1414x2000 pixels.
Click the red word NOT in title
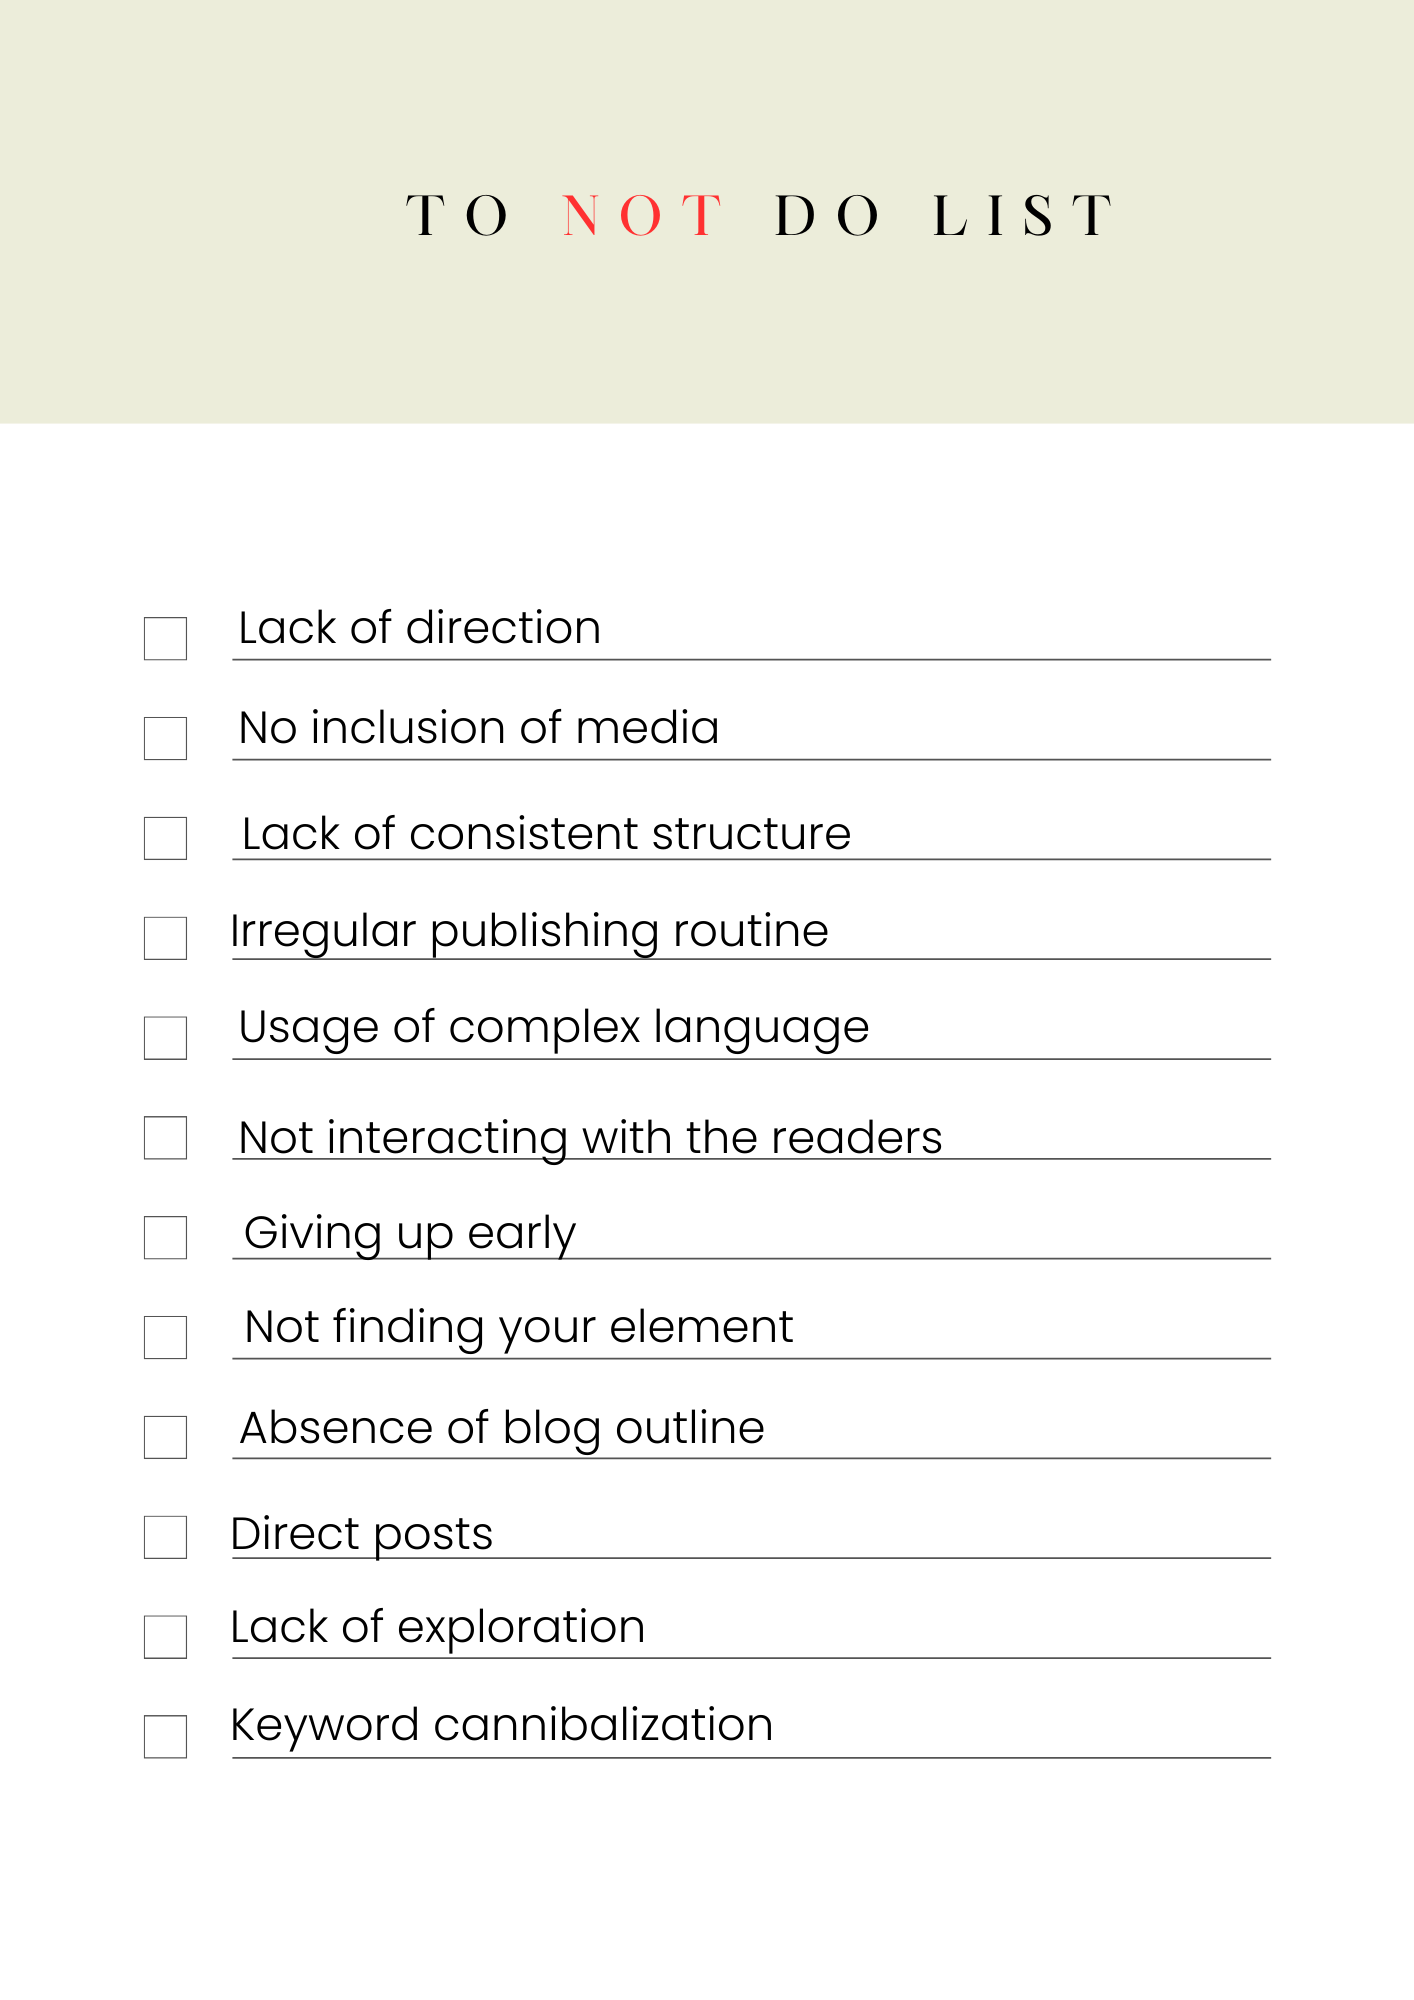pos(642,215)
